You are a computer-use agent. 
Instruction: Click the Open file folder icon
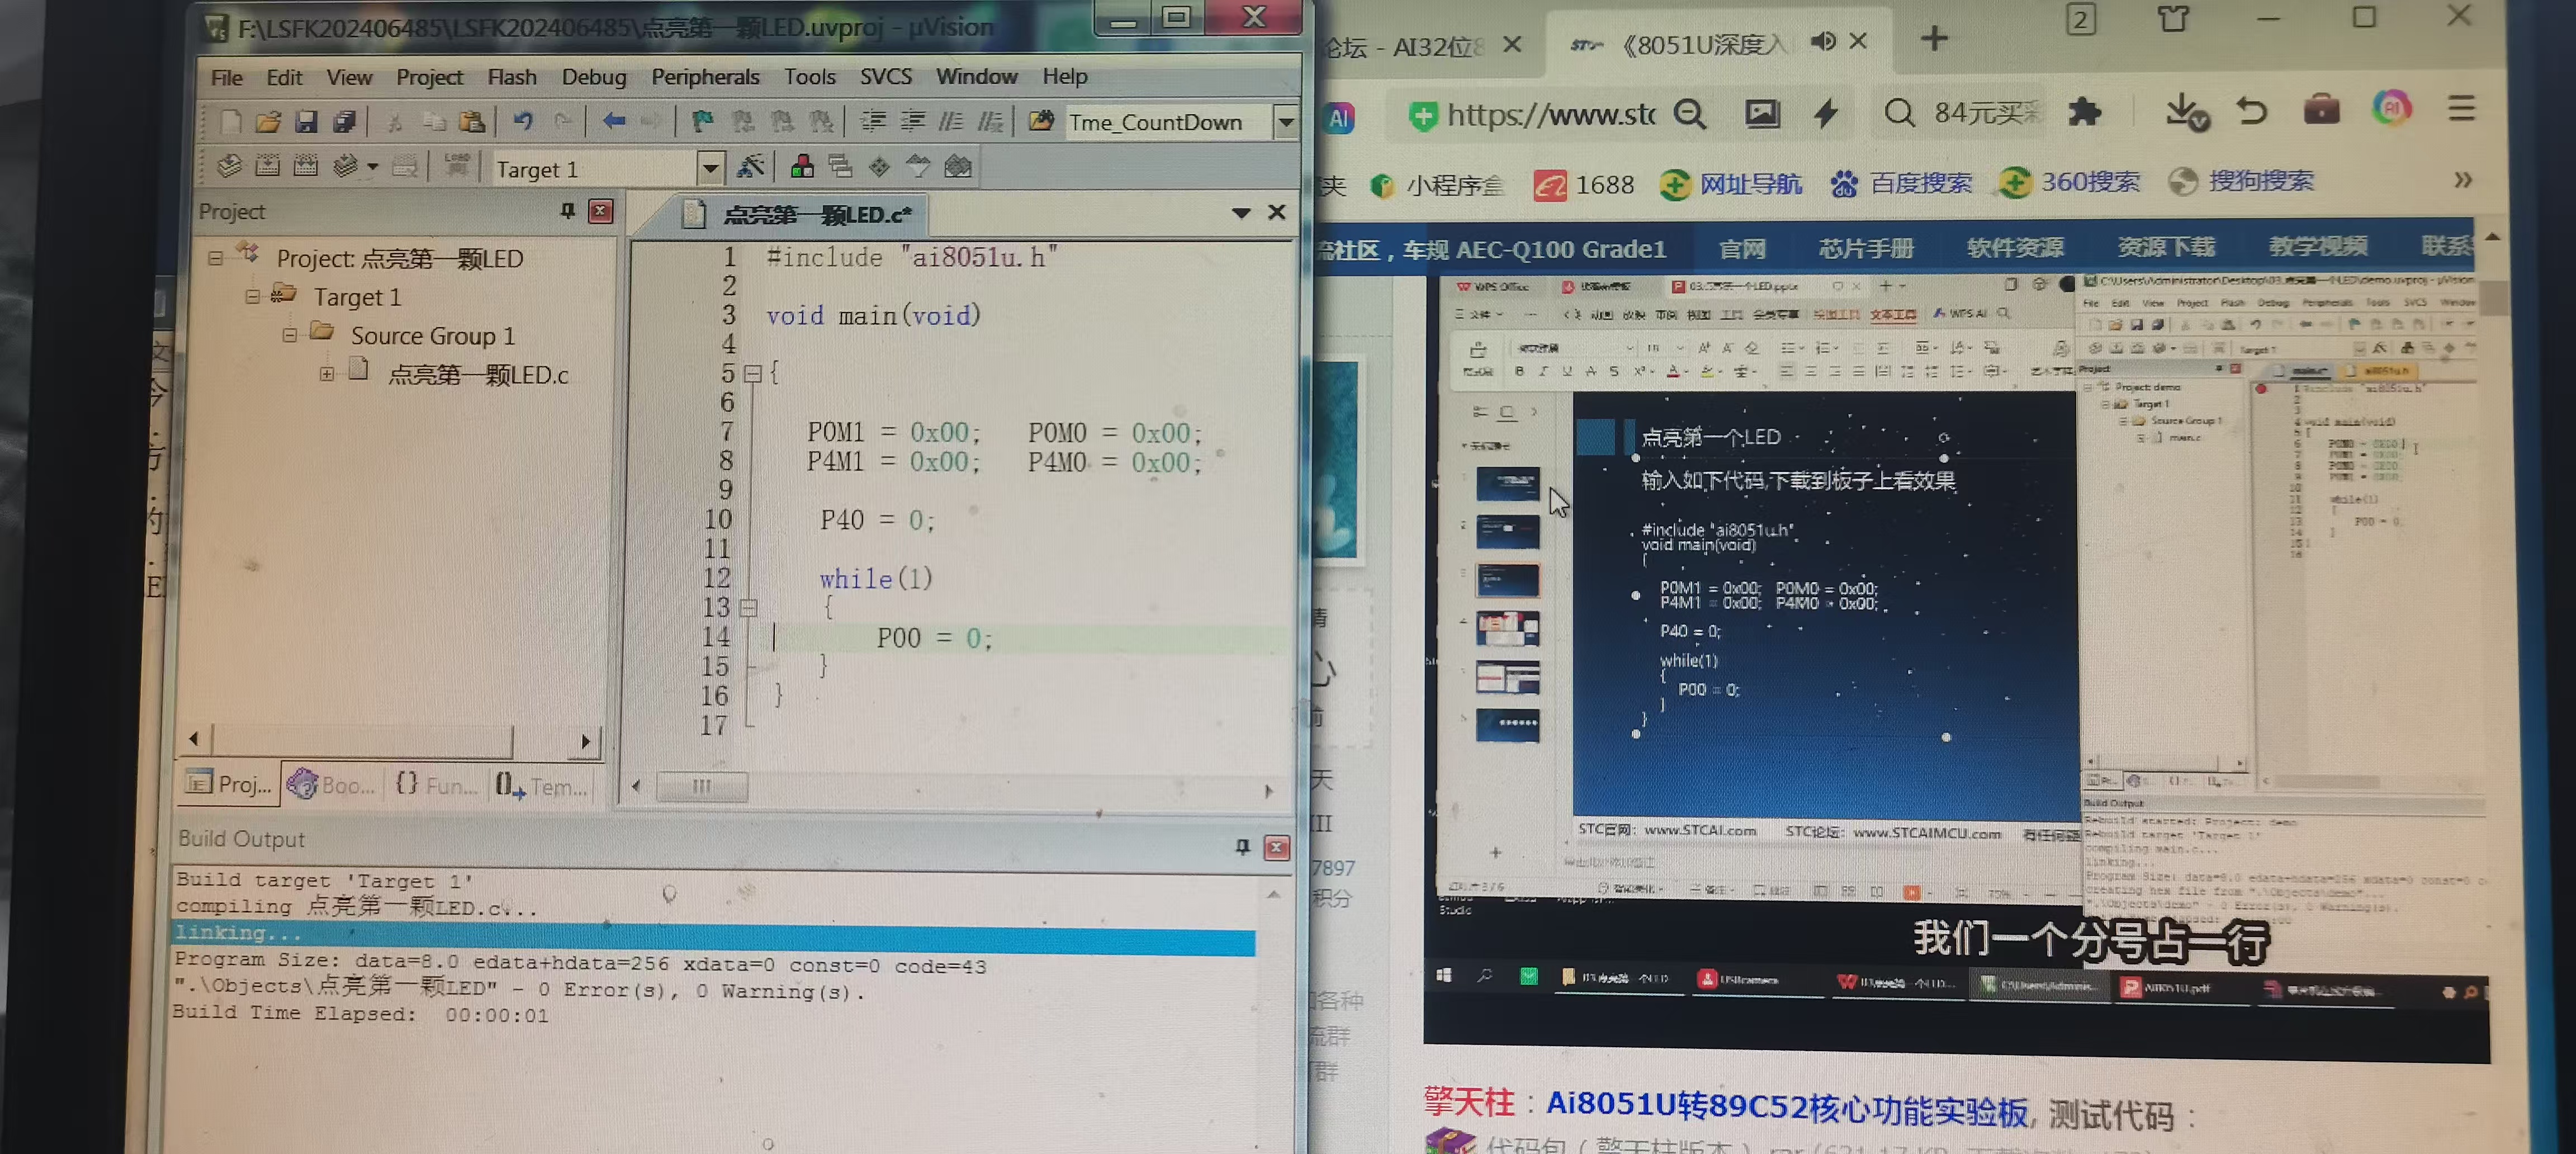point(267,122)
